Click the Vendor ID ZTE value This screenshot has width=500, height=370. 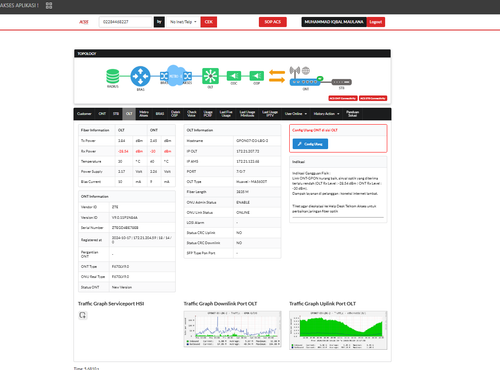click(115, 207)
